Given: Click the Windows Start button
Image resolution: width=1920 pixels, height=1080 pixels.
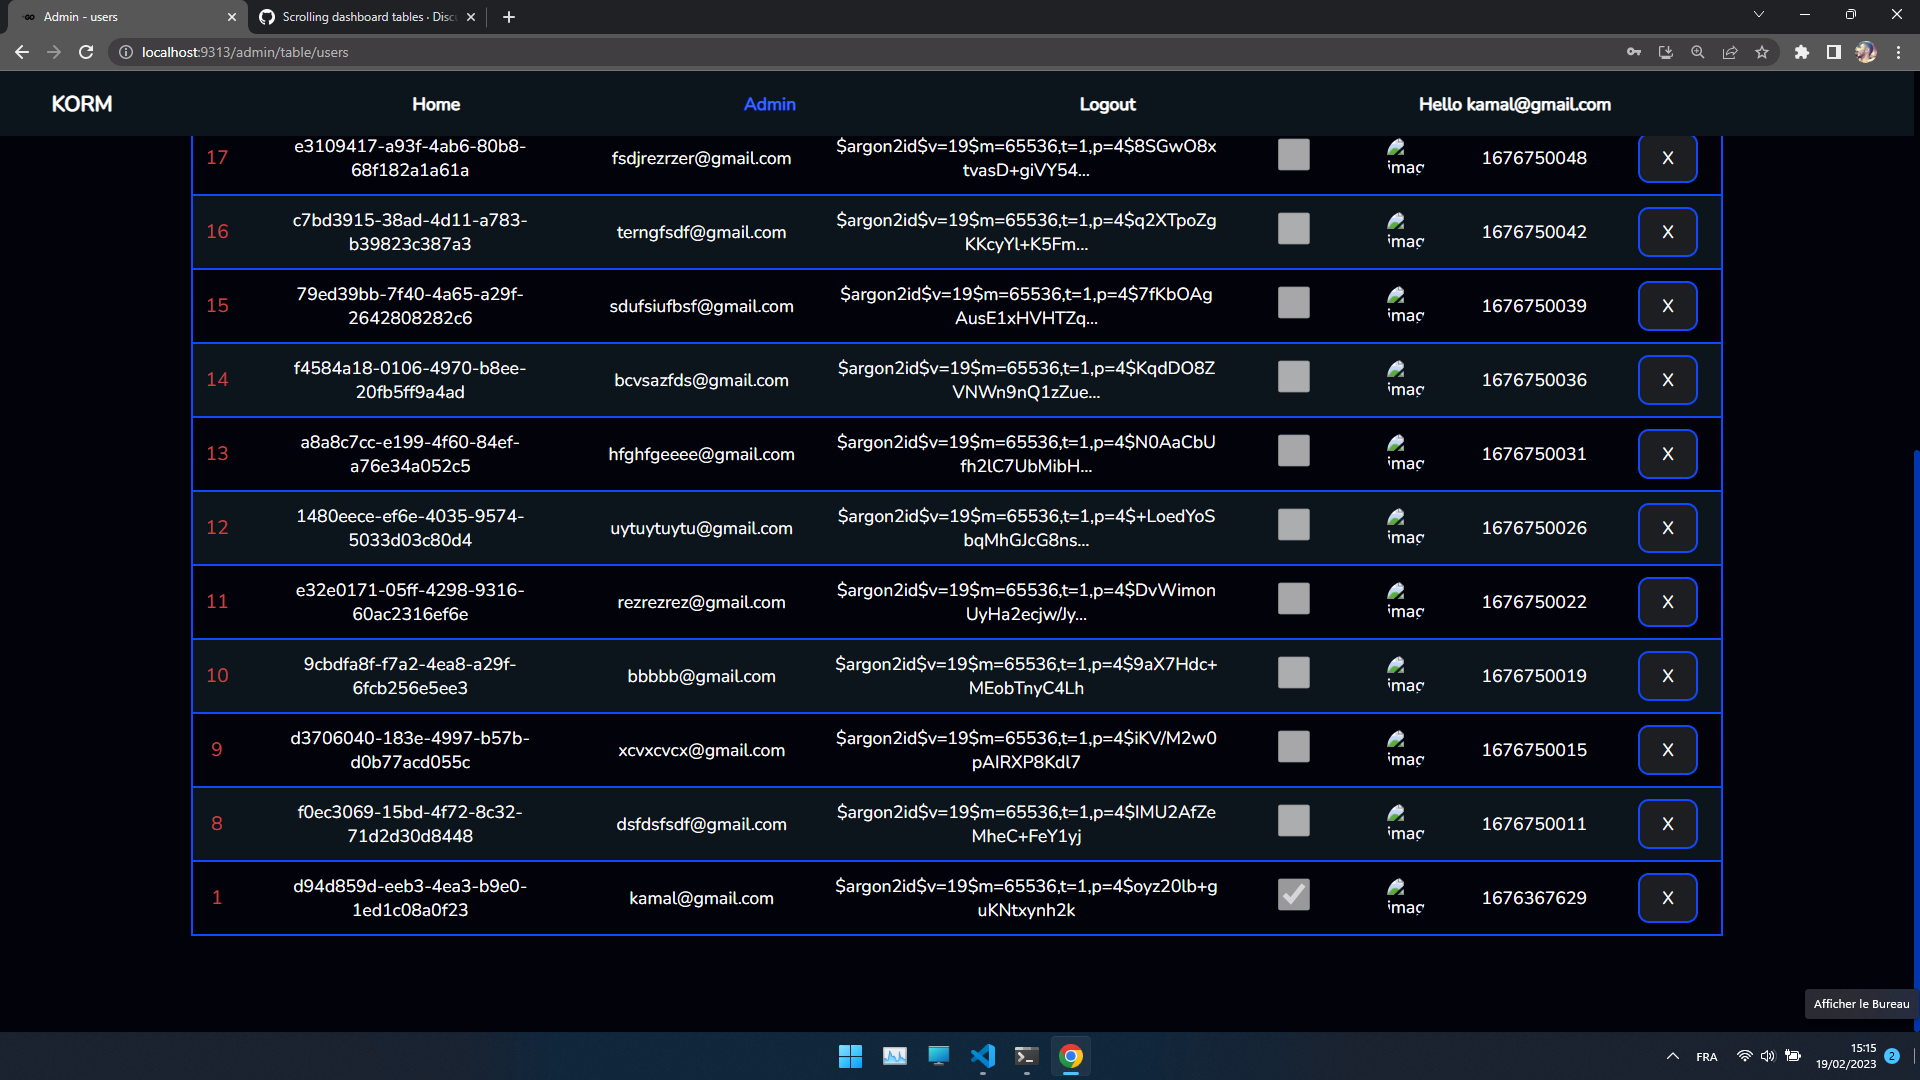Looking at the screenshot, I should tap(850, 1056).
